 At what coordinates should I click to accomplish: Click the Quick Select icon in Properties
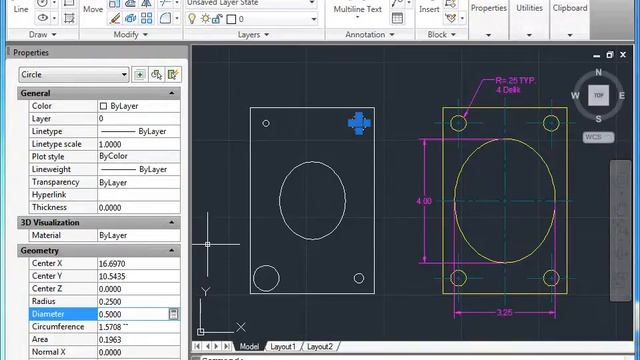[x=173, y=75]
